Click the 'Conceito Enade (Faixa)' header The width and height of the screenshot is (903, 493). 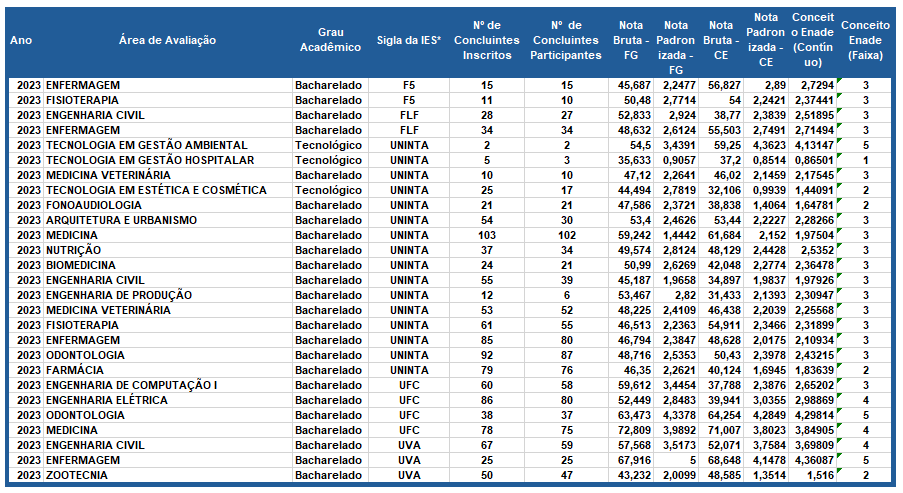(865, 40)
